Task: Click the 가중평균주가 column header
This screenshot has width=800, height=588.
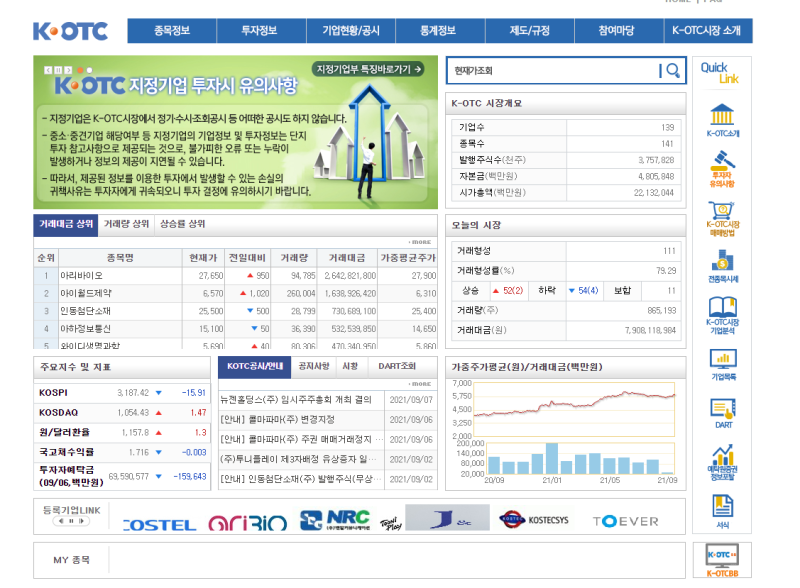Action: (x=408, y=258)
